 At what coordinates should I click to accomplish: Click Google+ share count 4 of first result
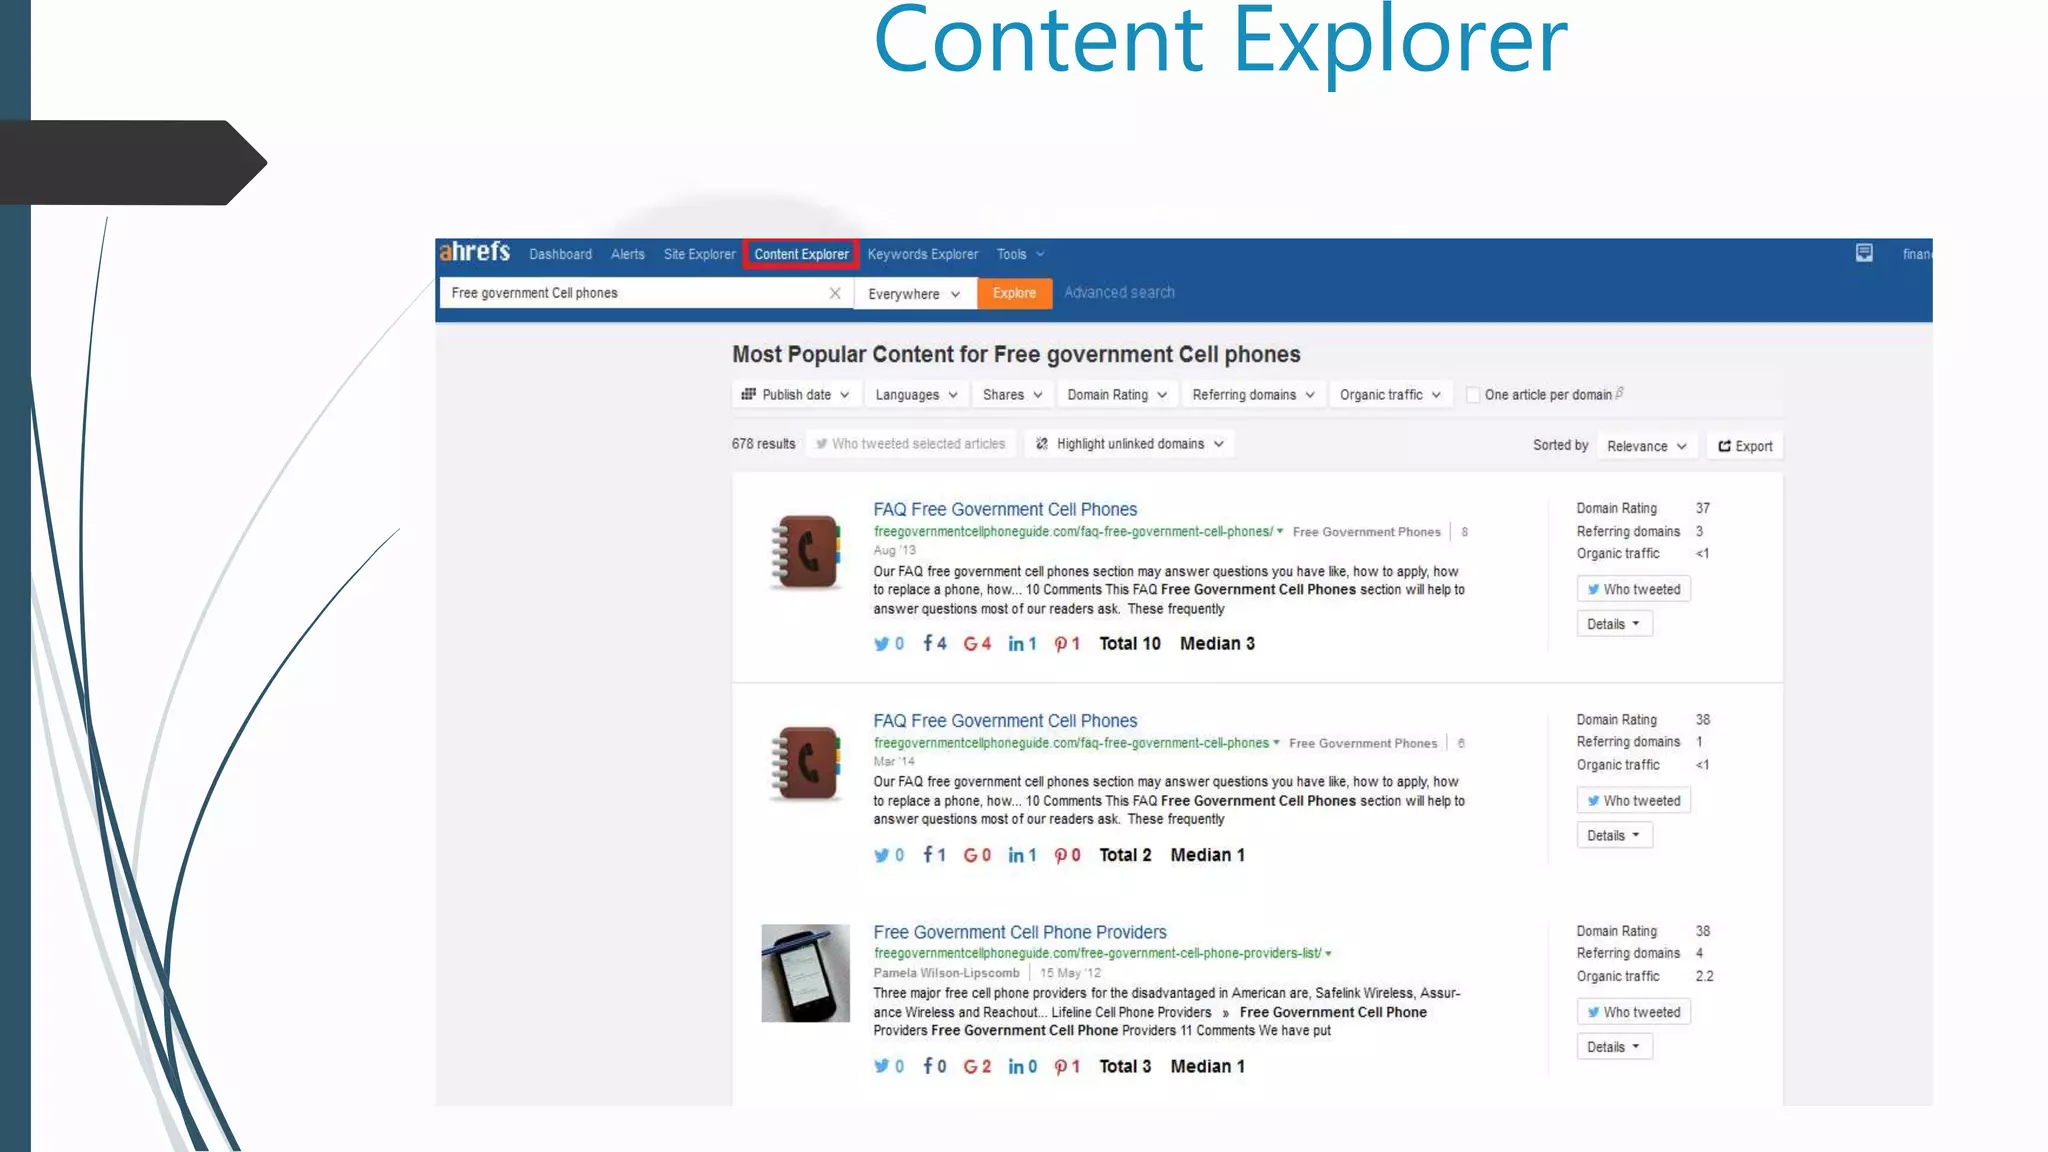(977, 644)
